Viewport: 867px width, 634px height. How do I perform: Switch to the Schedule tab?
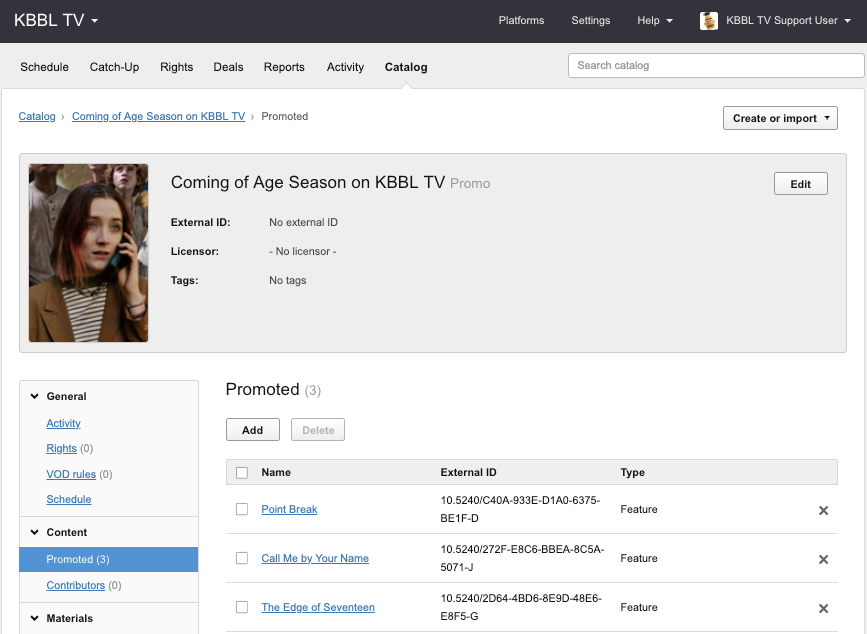coord(45,67)
